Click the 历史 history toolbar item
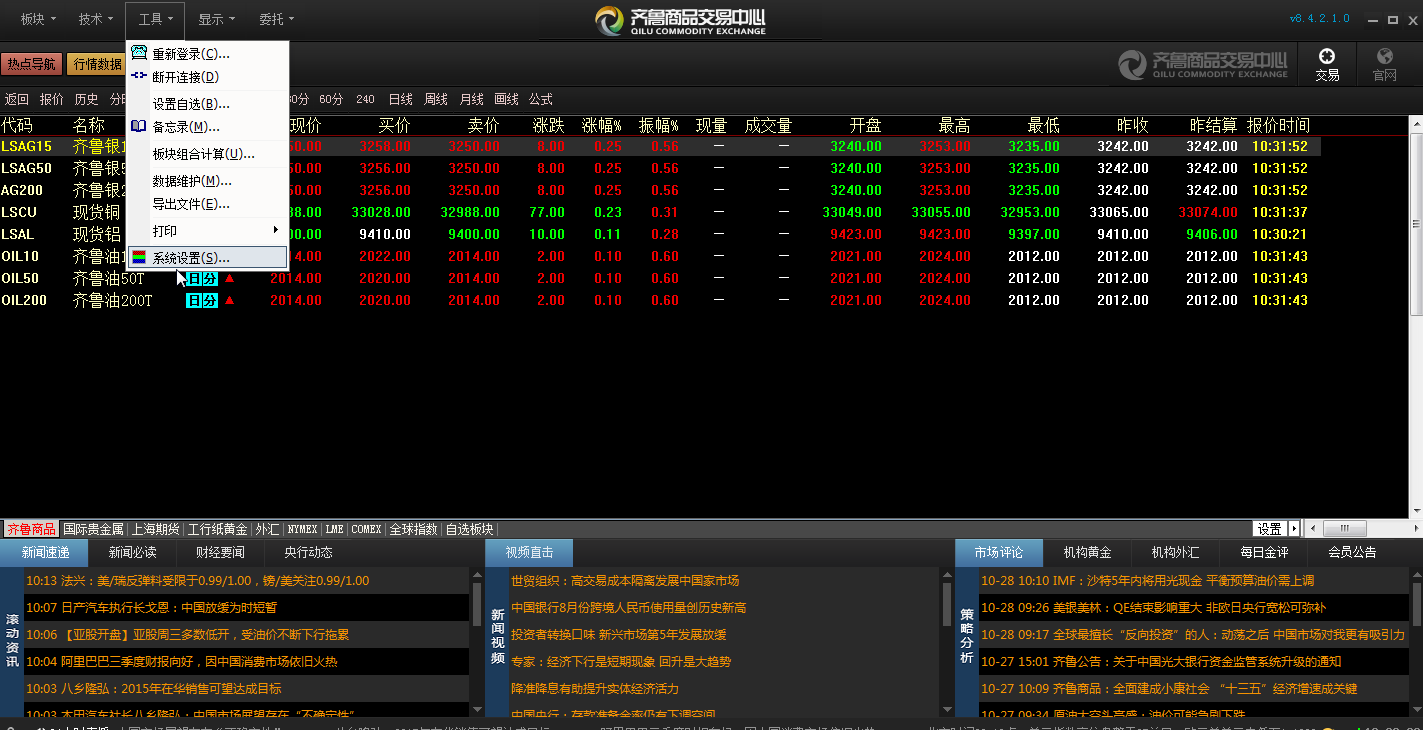1423x730 pixels. pyautogui.click(x=87, y=99)
